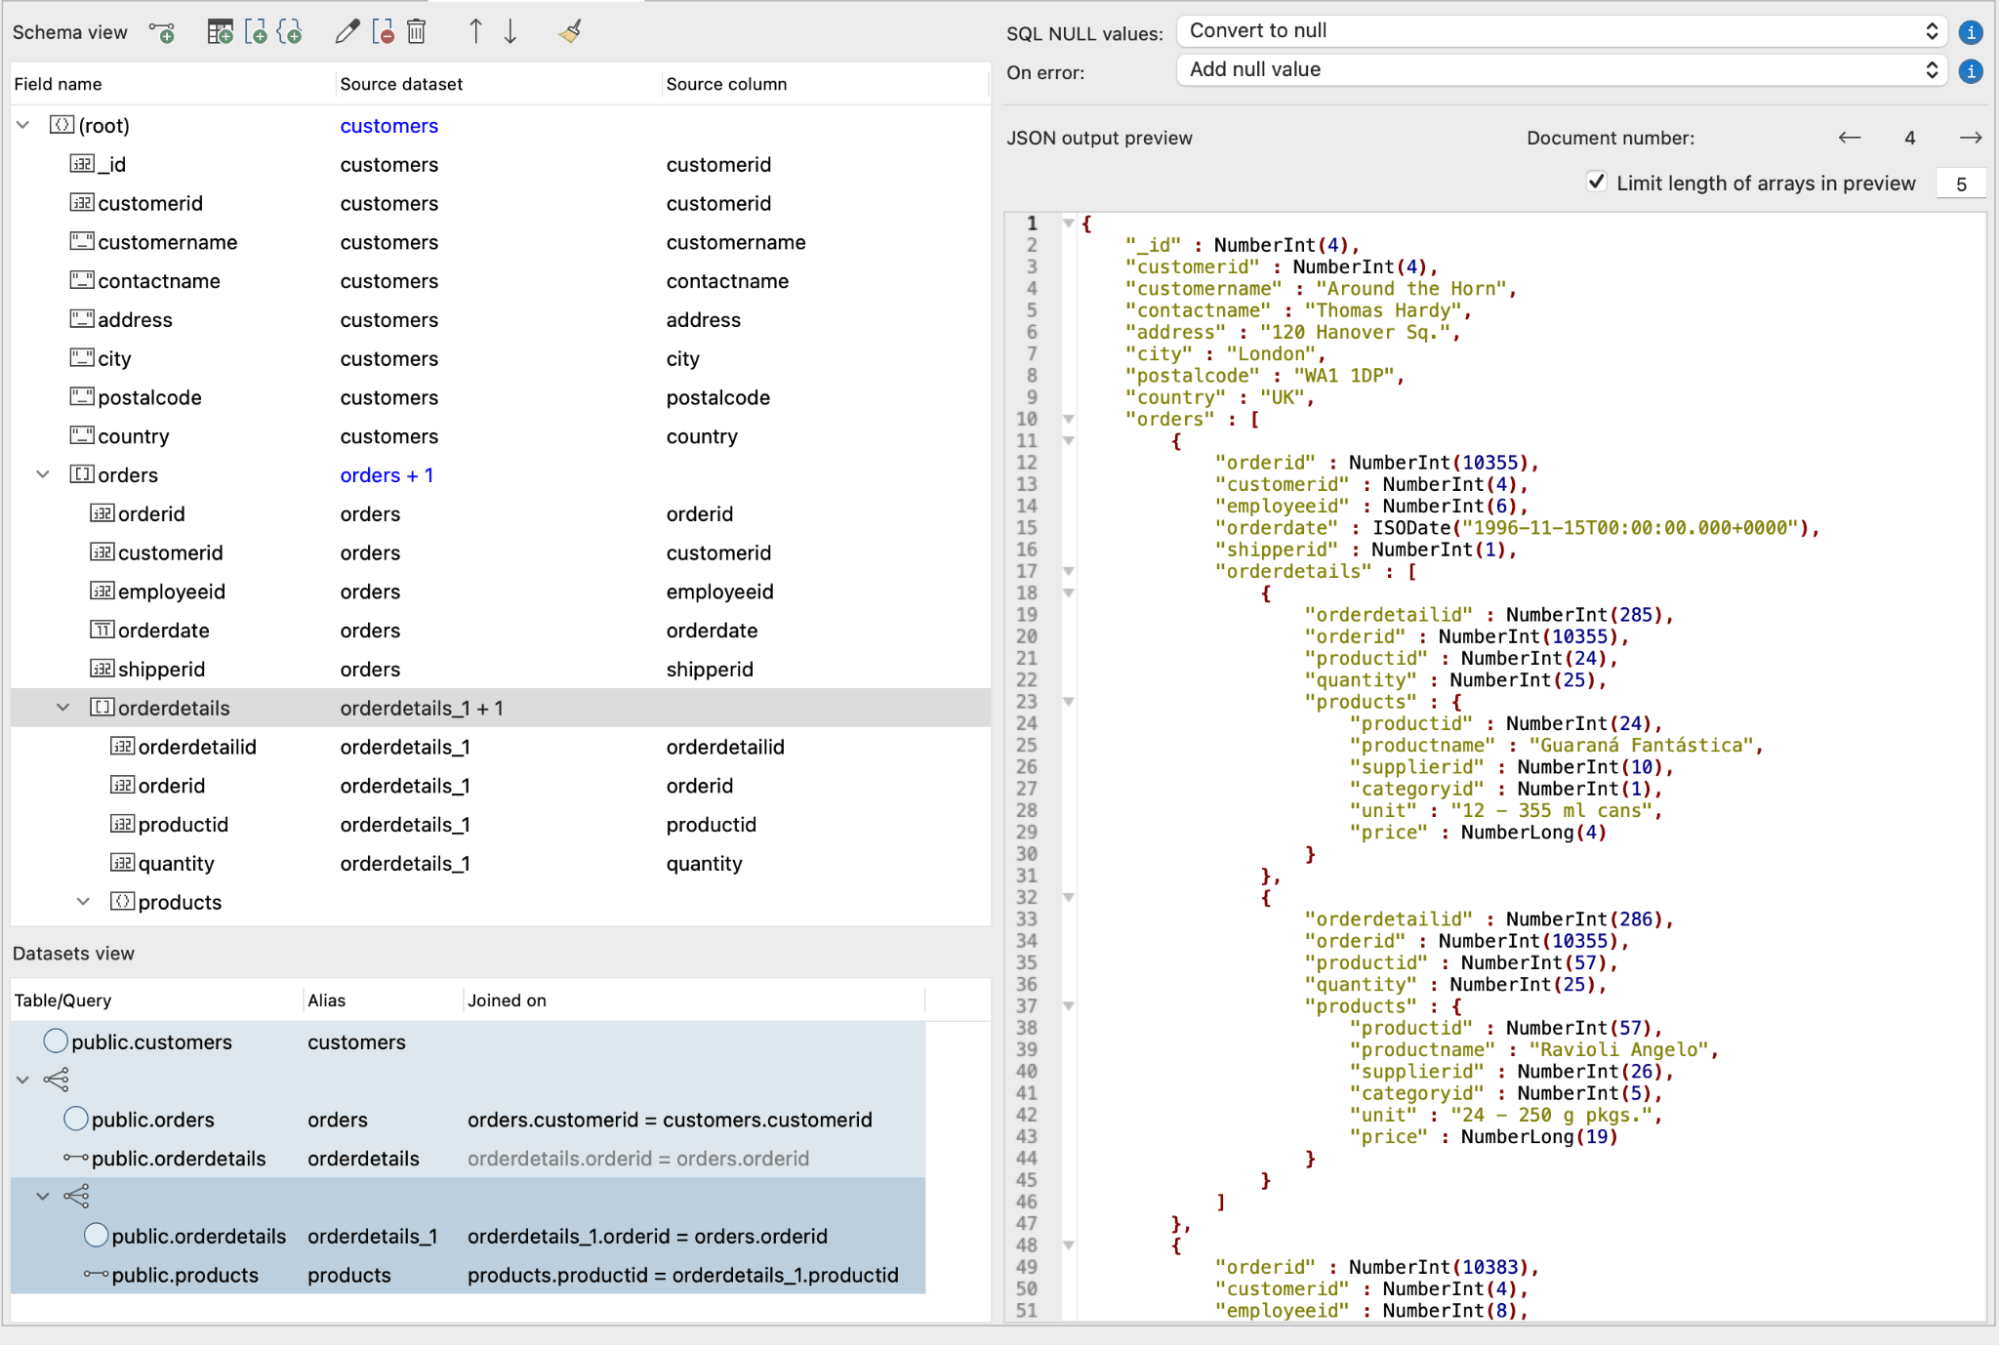The width and height of the screenshot is (1999, 1346).
Task: Open the edit field pencil icon
Action: pos(346,32)
